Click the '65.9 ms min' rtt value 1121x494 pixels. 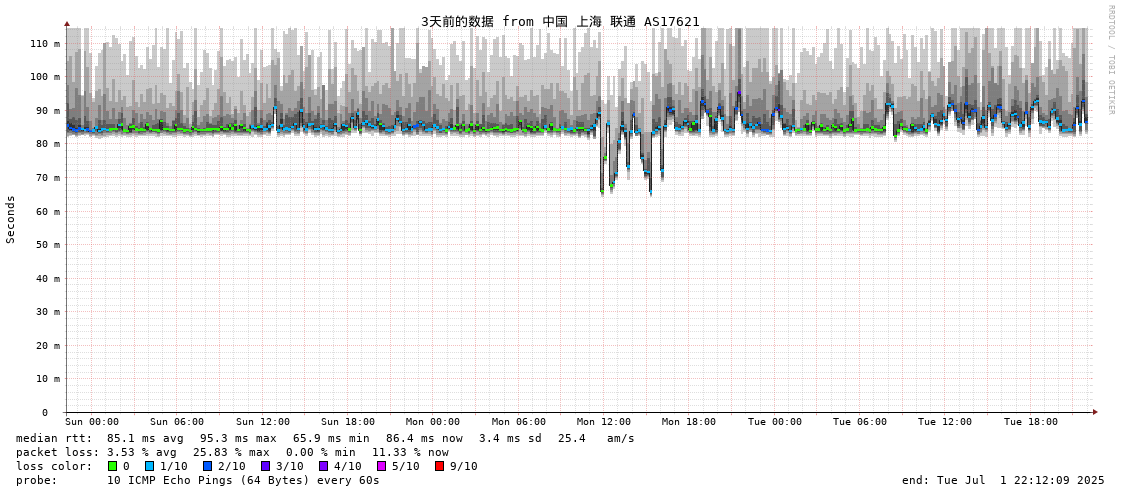point(331,438)
